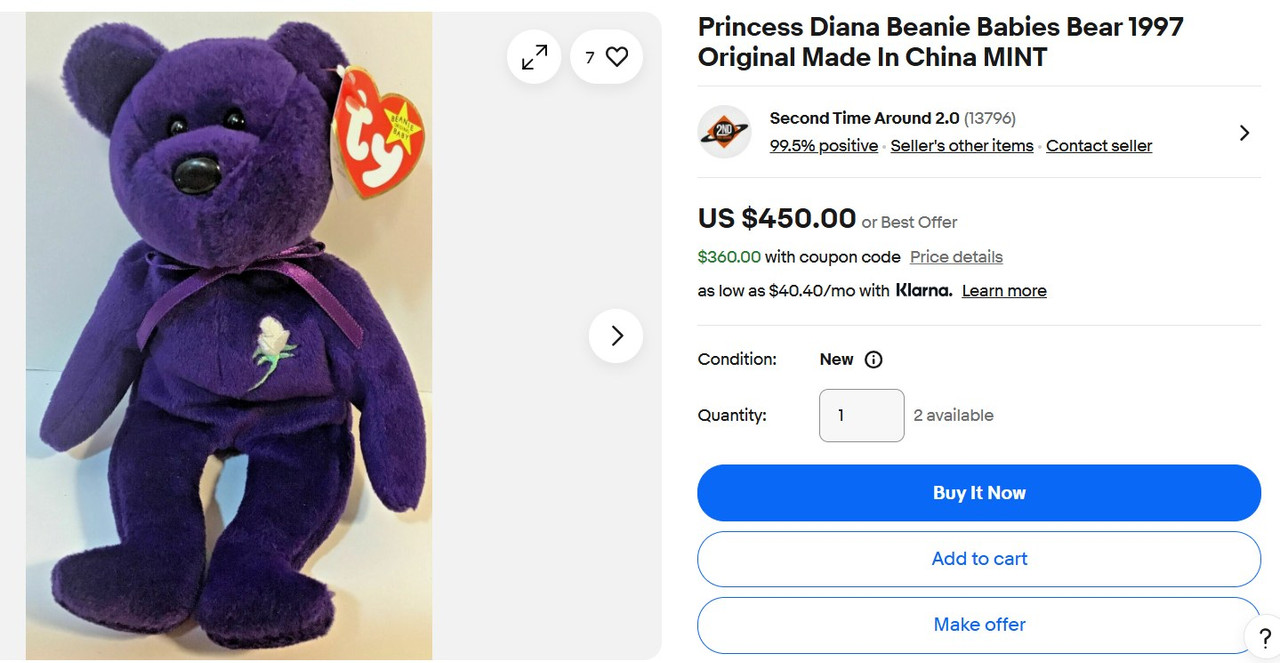View Seller's other items link
This screenshot has width=1280, height=663.
pos(962,146)
